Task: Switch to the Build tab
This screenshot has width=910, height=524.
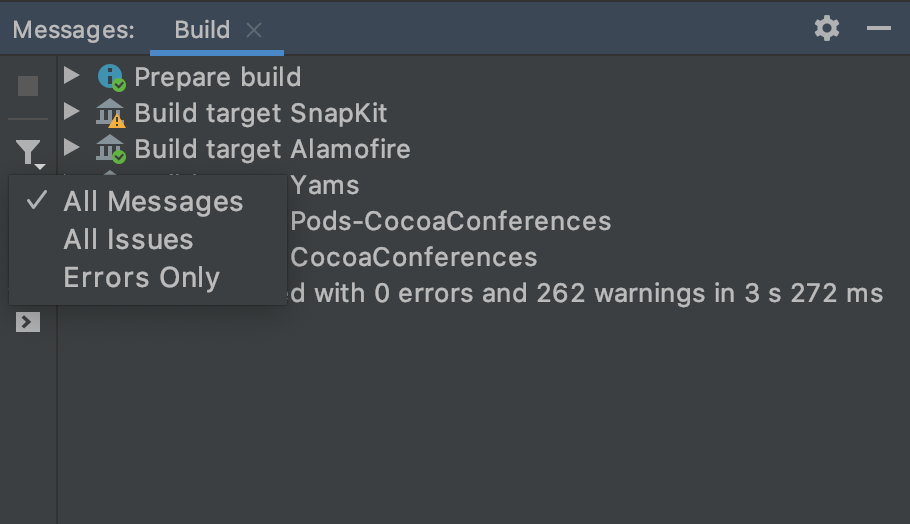Action: [x=202, y=30]
